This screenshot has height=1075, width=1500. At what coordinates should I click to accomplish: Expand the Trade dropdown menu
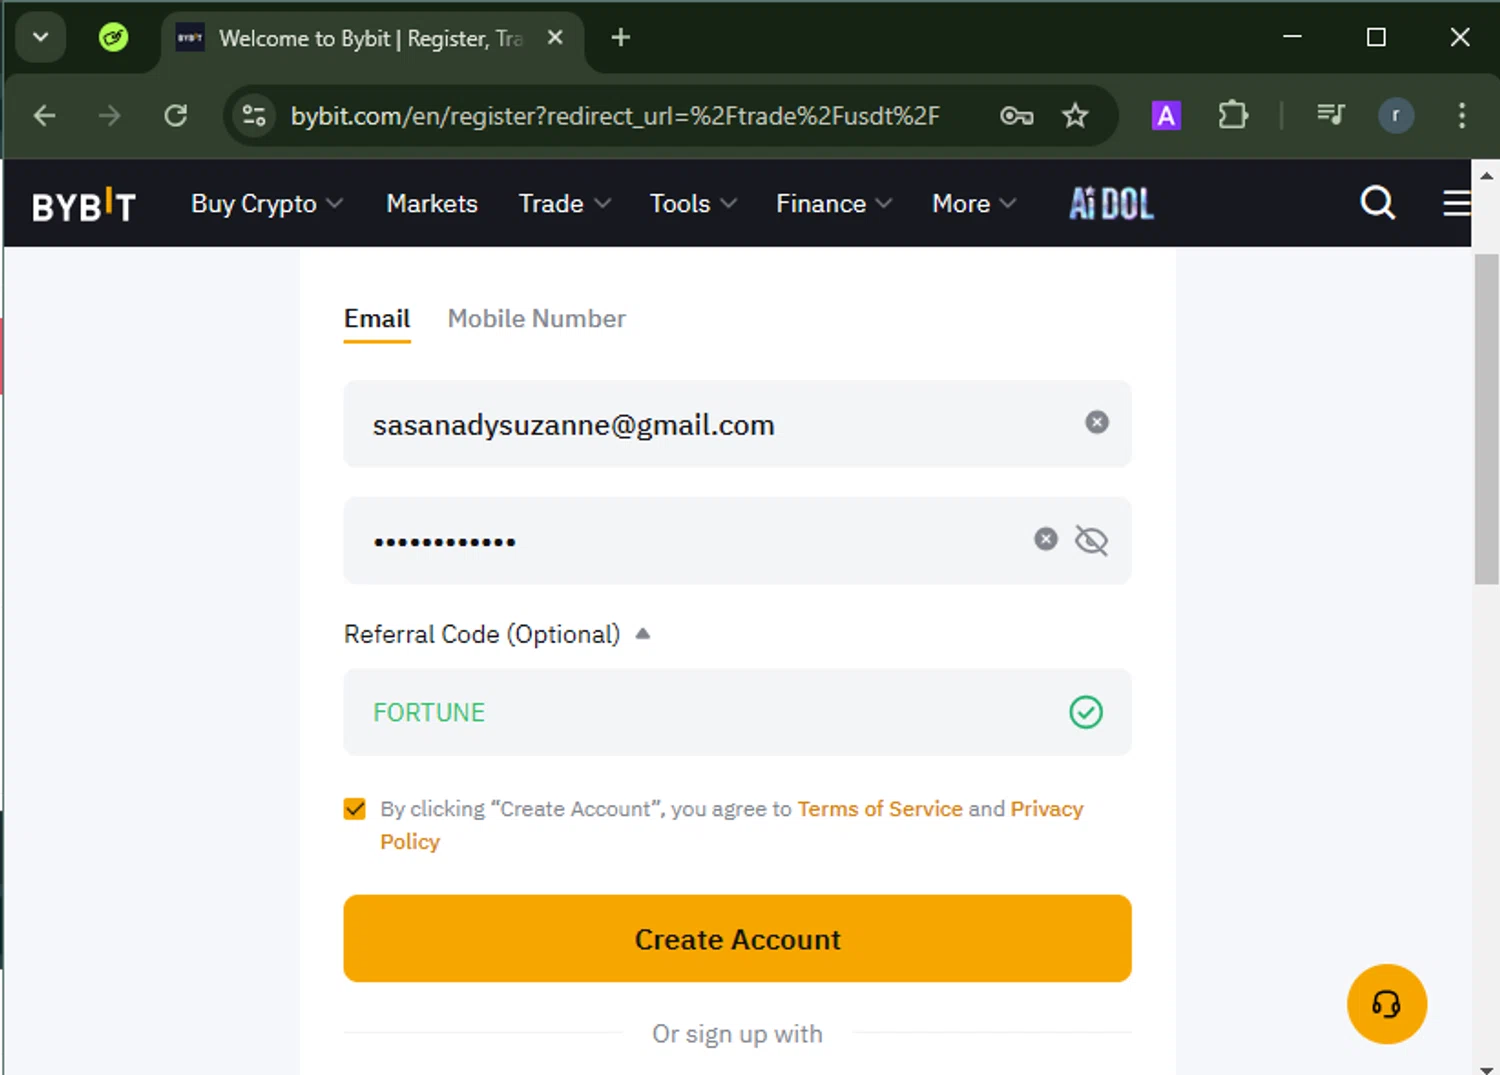[x=565, y=204]
